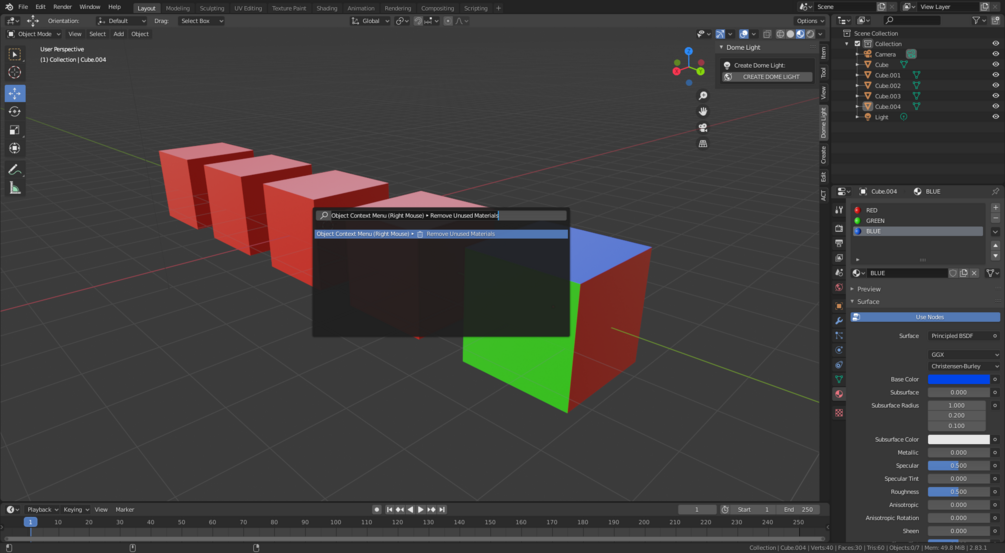The height and width of the screenshot is (553, 1005).
Task: Toggle visibility of the Light object
Action: (995, 117)
